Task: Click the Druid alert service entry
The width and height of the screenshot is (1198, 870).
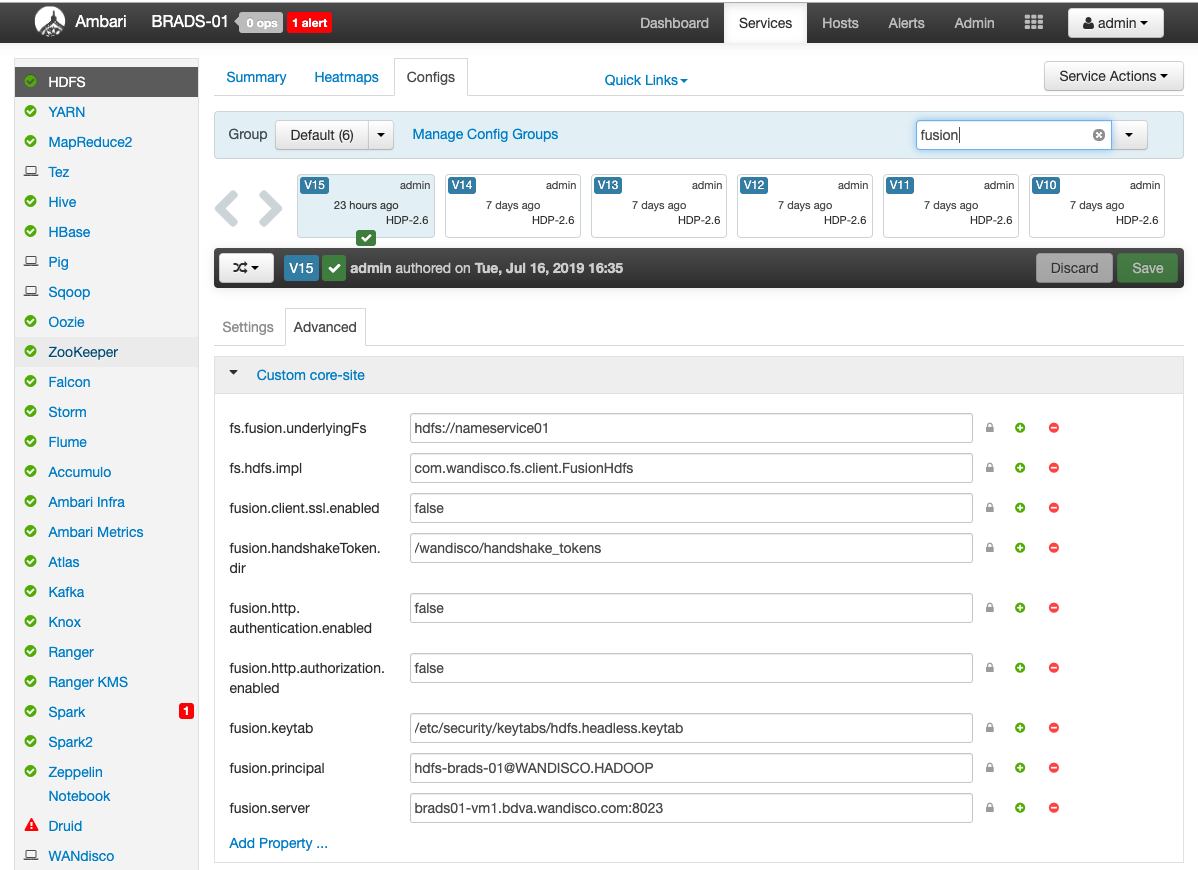Action: click(x=65, y=826)
